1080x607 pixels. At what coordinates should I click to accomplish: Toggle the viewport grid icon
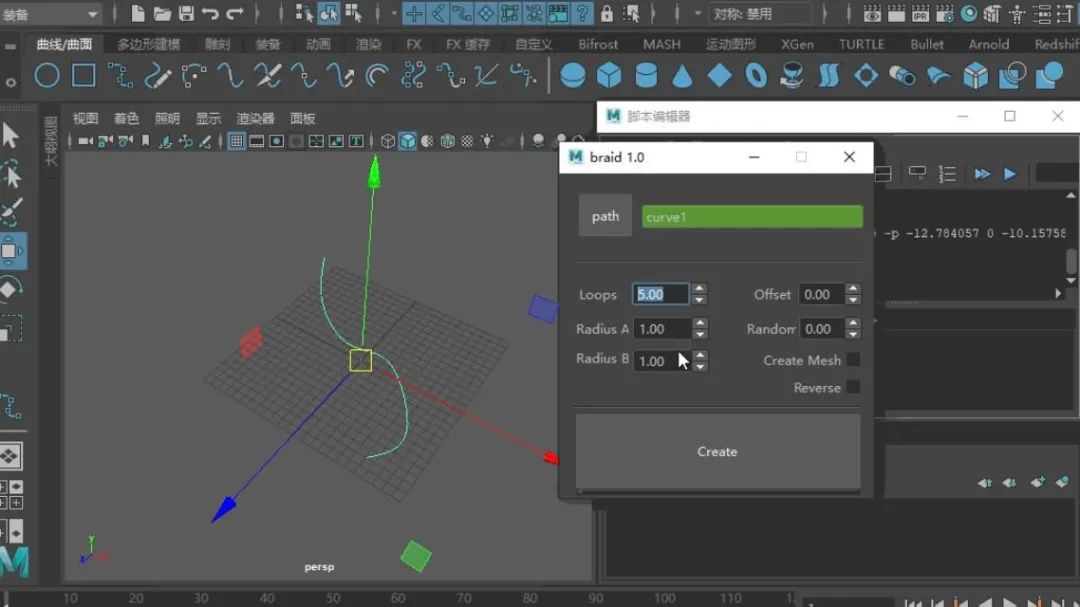coord(236,141)
